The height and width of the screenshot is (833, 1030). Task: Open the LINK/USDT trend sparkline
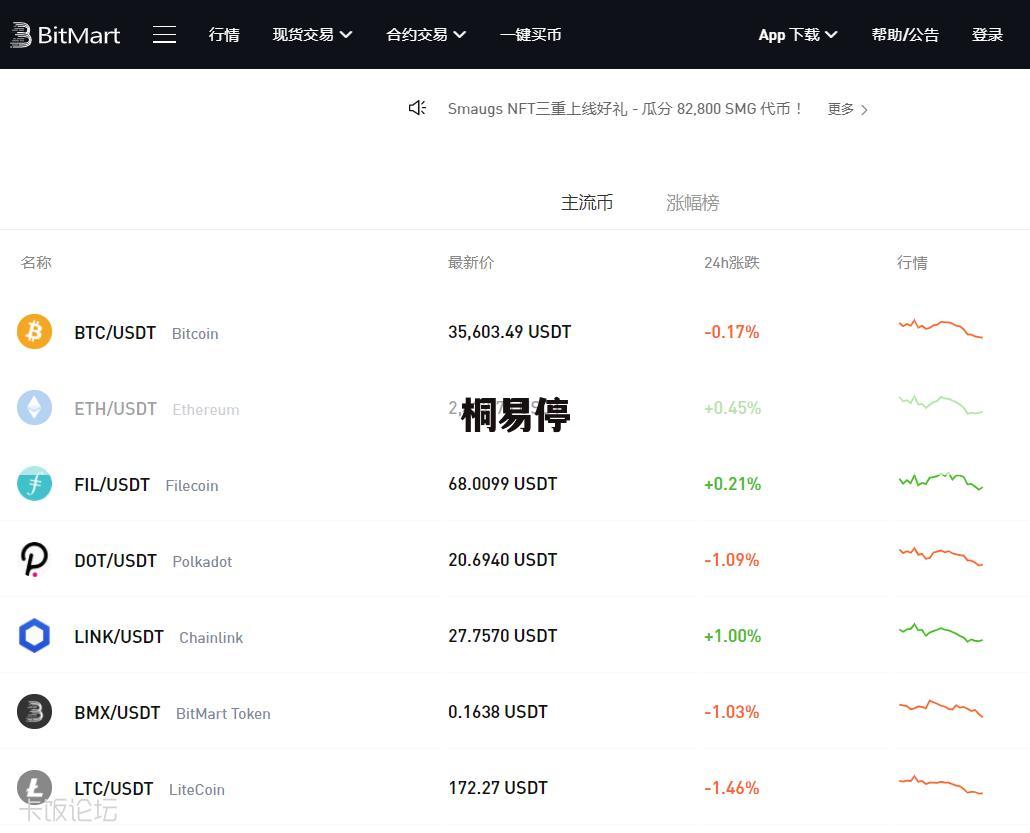coord(940,632)
